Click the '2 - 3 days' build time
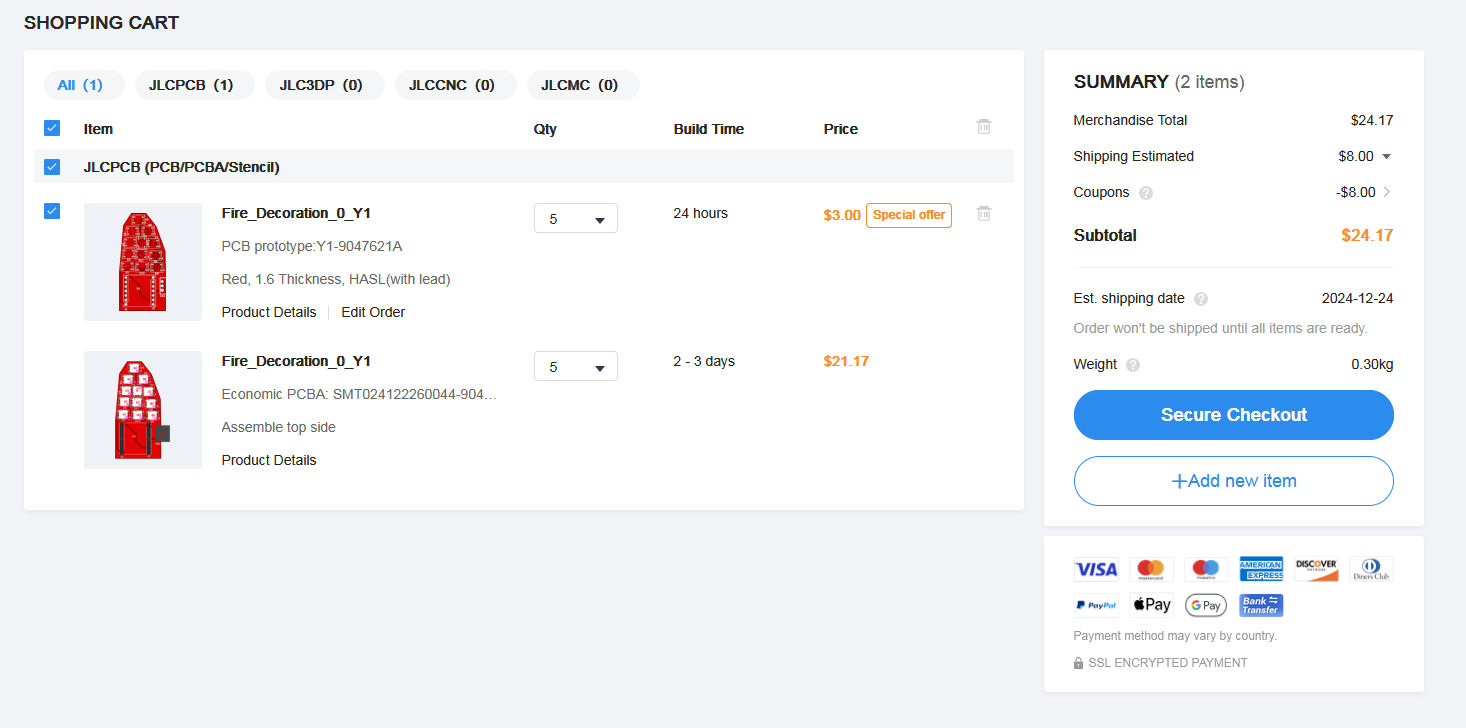This screenshot has height=728, width=1466. coord(704,361)
